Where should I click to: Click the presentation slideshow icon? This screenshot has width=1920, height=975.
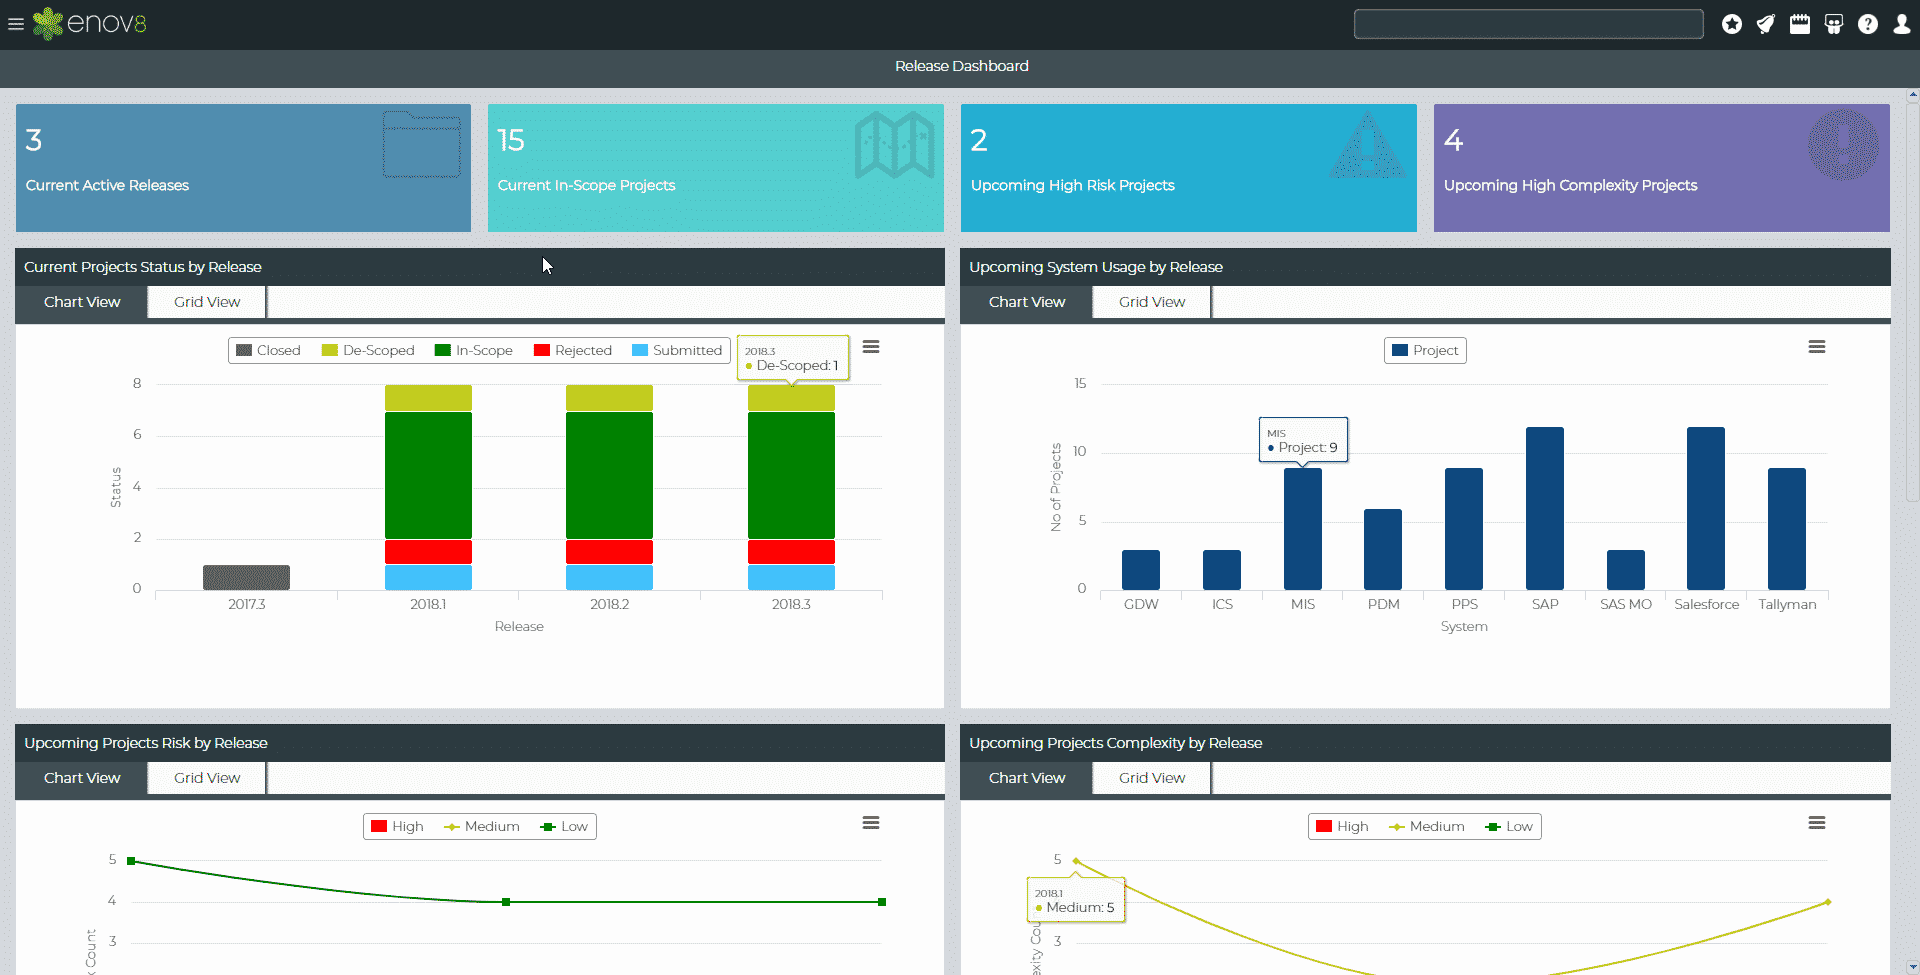(1833, 24)
